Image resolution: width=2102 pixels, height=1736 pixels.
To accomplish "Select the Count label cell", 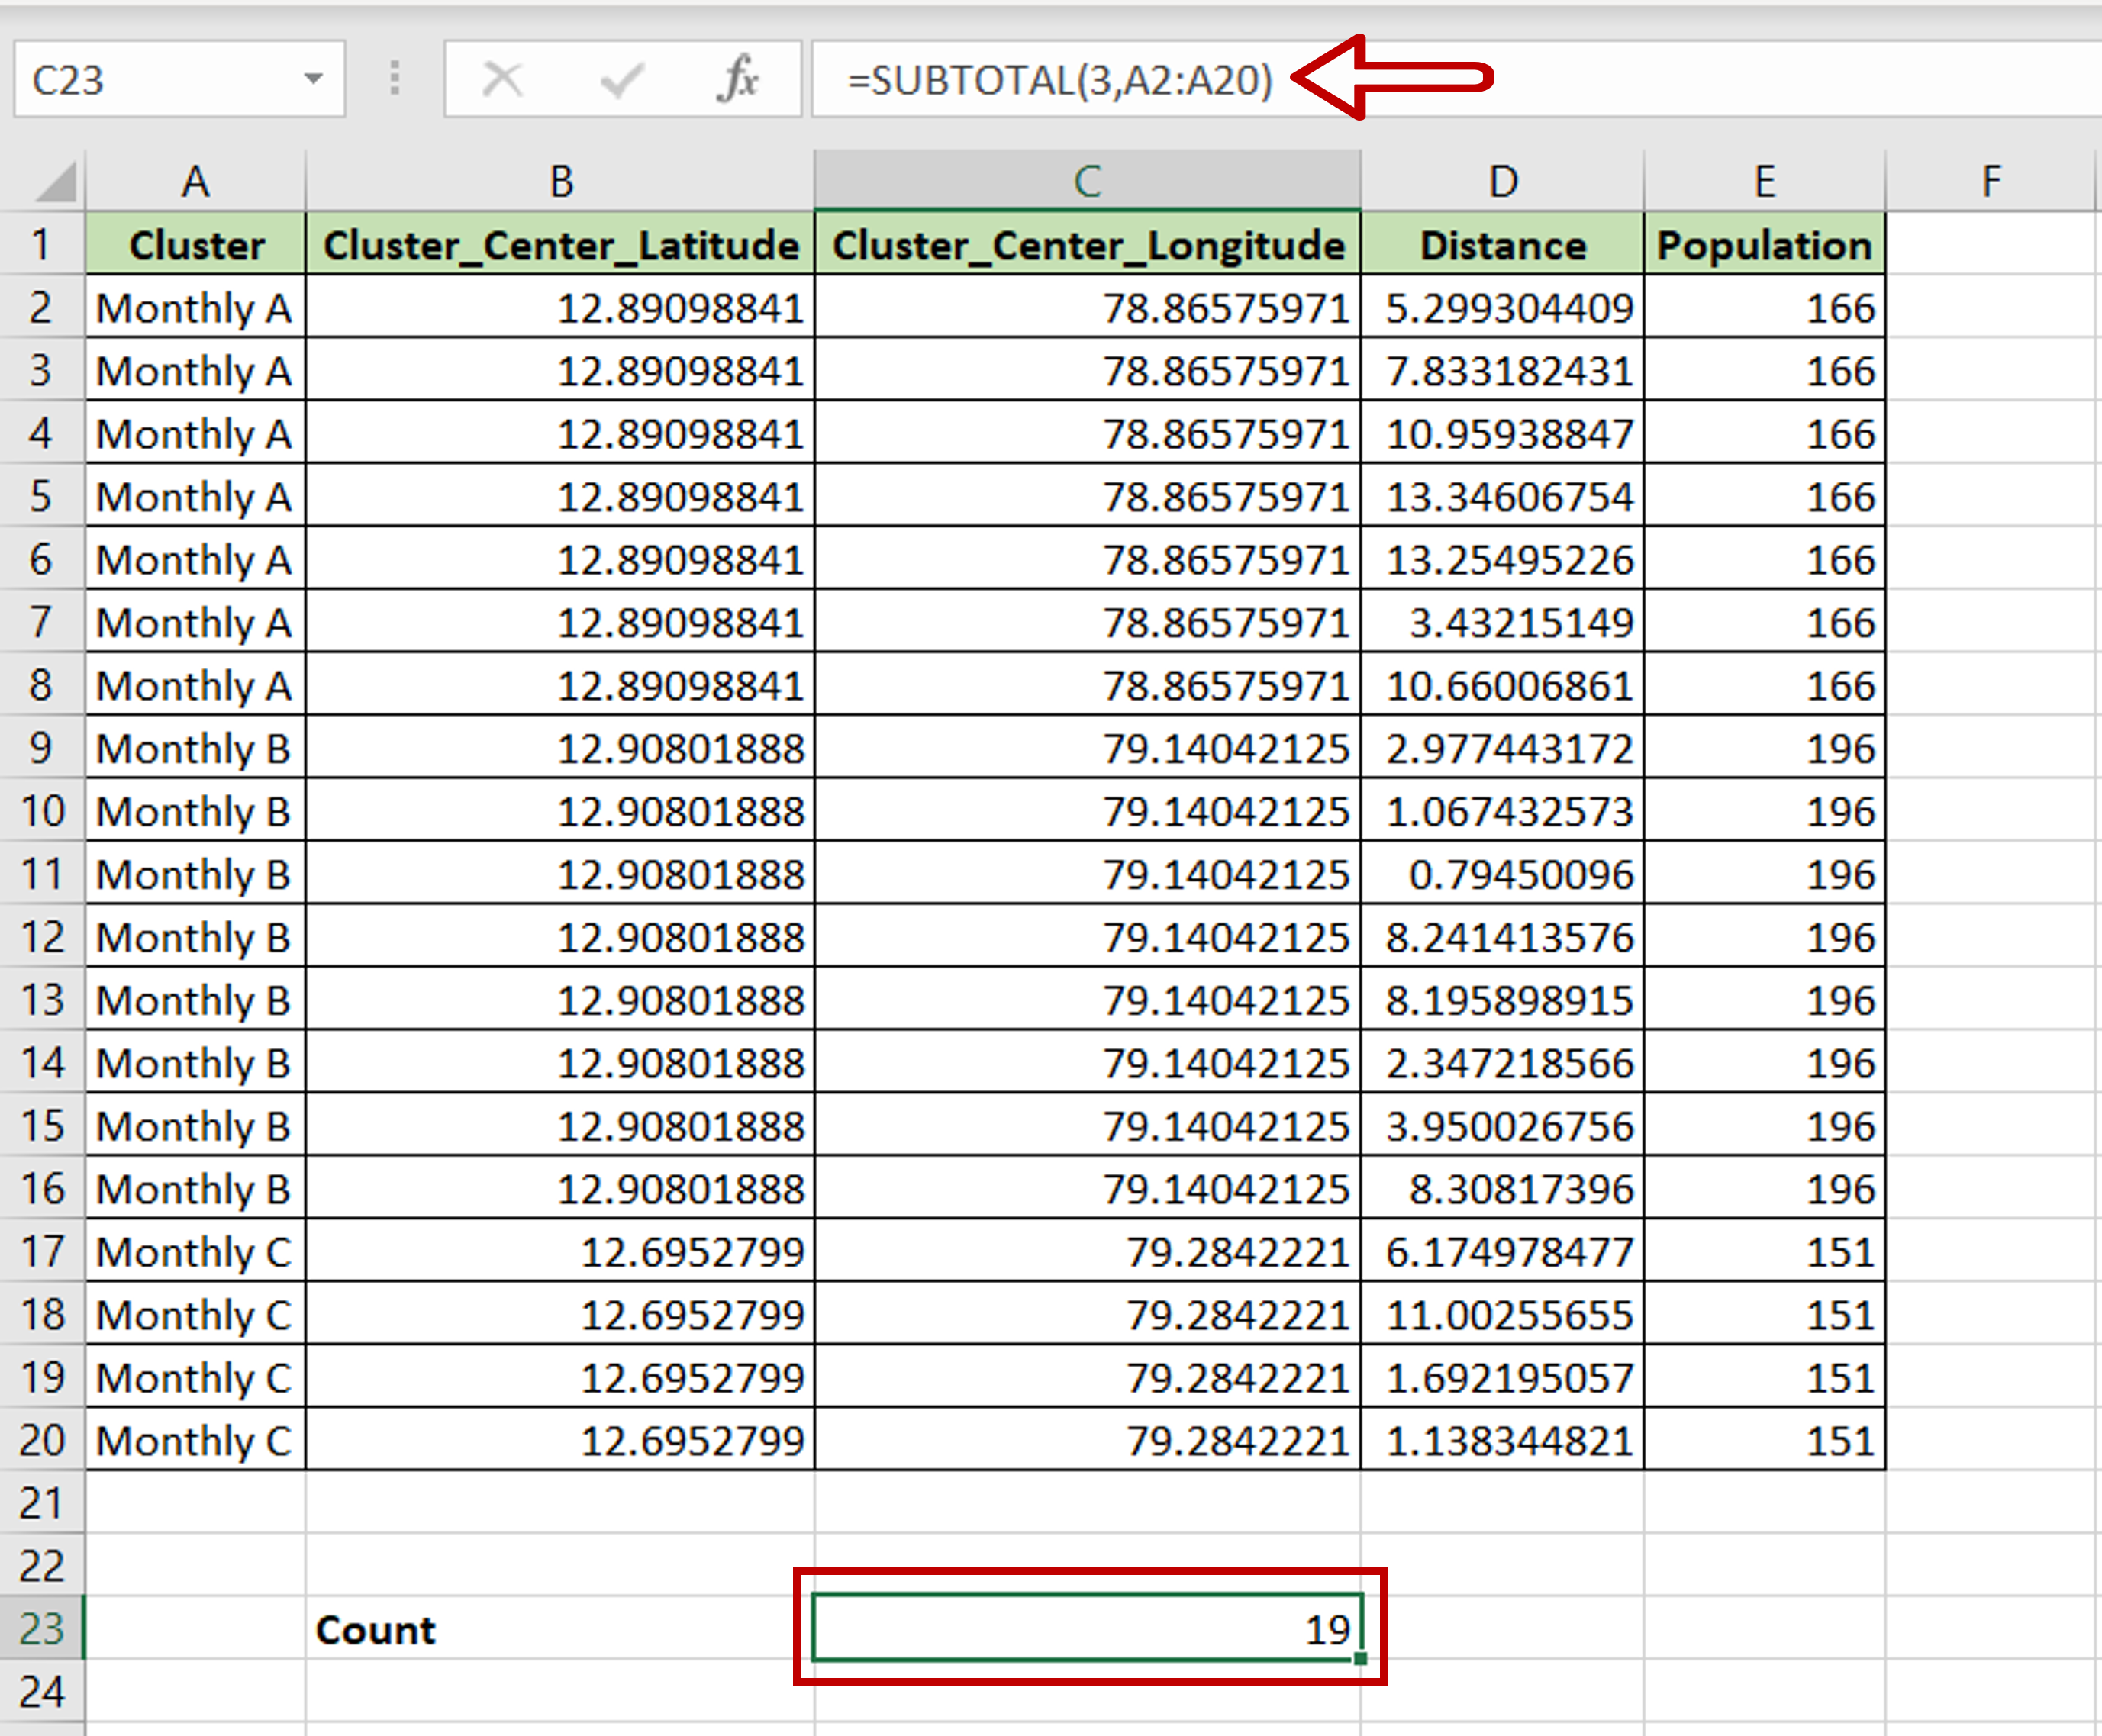I will coord(560,1628).
